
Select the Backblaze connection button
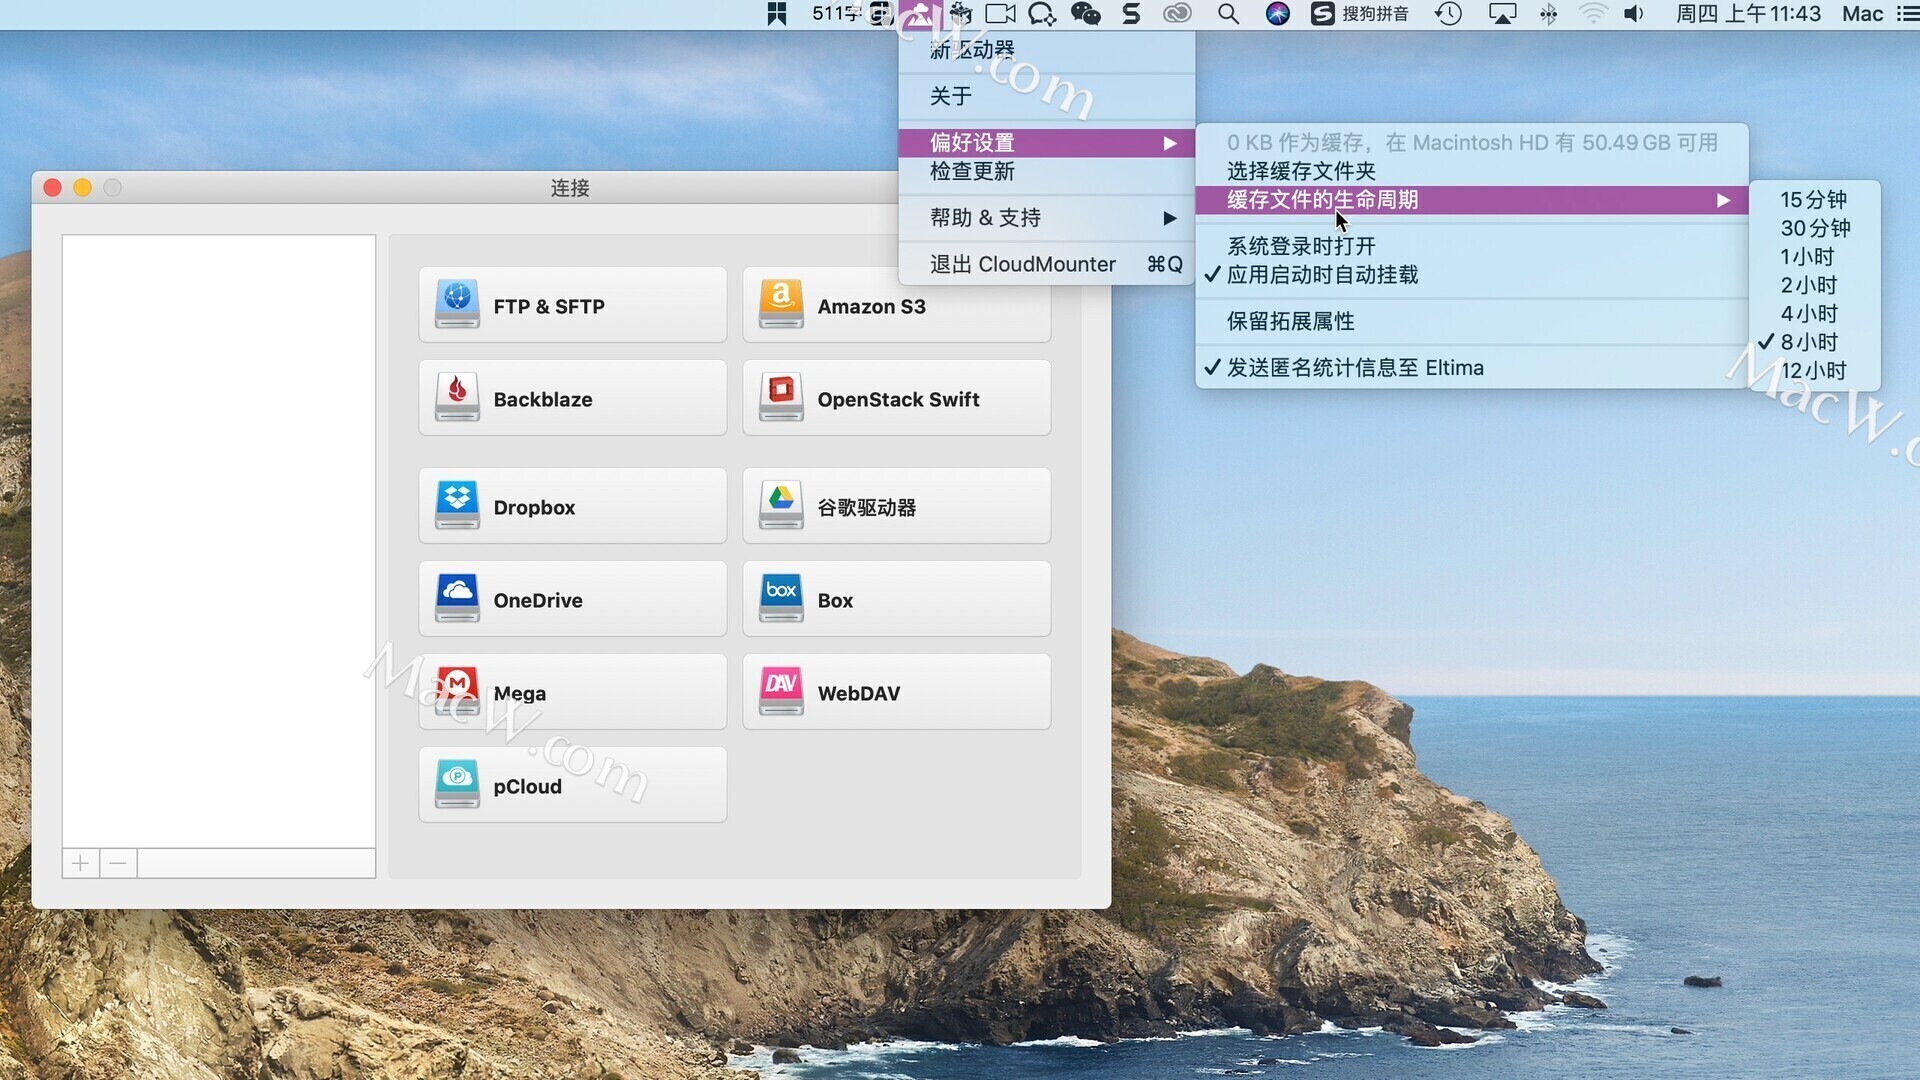[x=572, y=398]
